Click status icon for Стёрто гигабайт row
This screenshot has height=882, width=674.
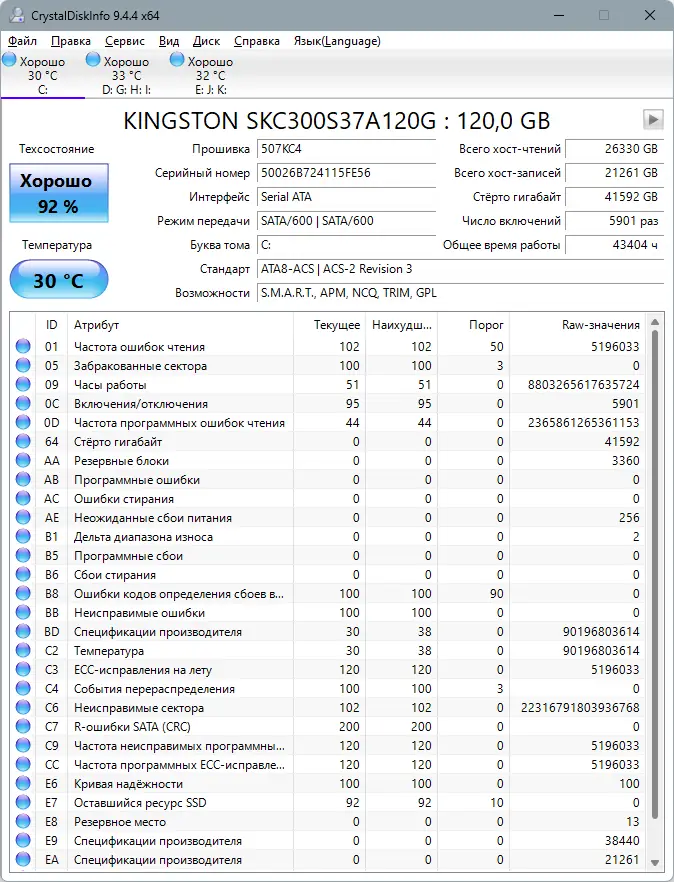[x=23, y=442]
